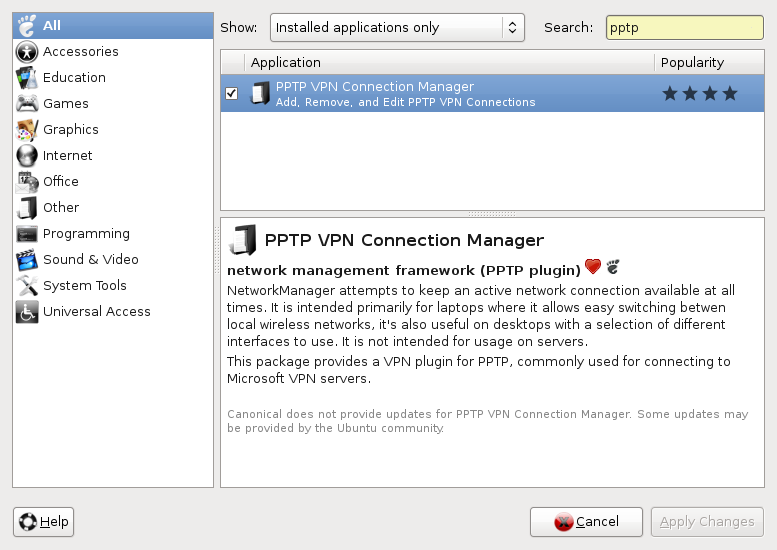The width and height of the screenshot is (777, 550).
Task: Click the Accessories category icon
Action: tap(27, 52)
